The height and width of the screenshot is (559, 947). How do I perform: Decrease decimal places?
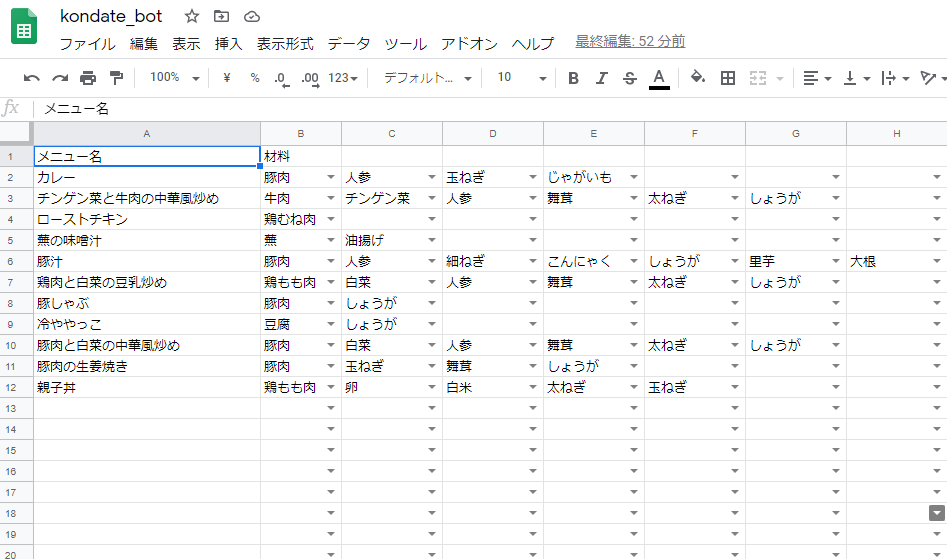[281, 78]
